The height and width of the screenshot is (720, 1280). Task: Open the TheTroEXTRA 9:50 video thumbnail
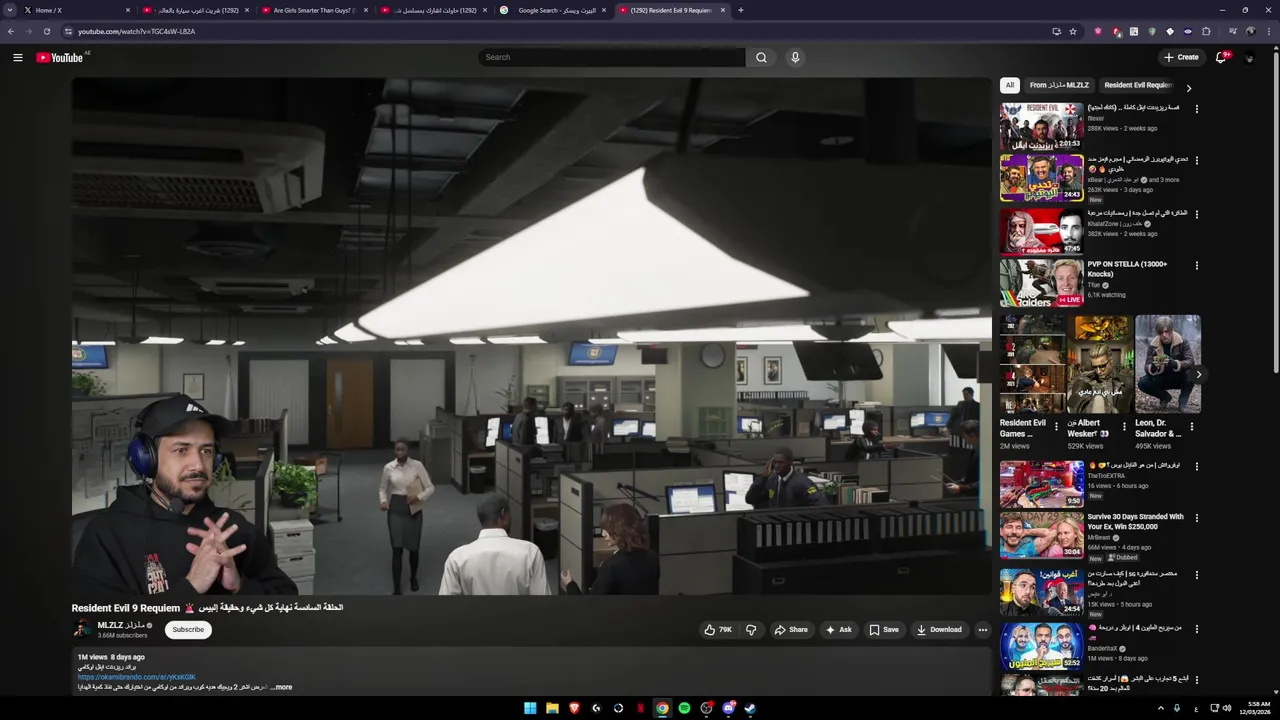point(1041,484)
